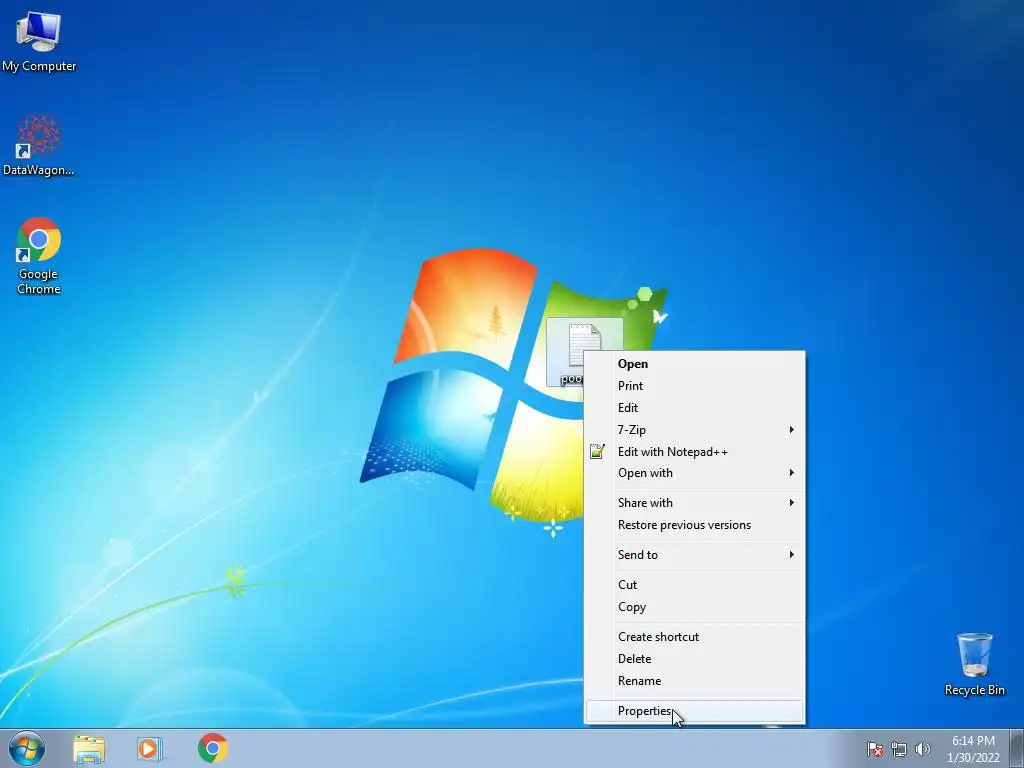
Task: Click the clock showing 6:14 PM
Action: [973, 741]
